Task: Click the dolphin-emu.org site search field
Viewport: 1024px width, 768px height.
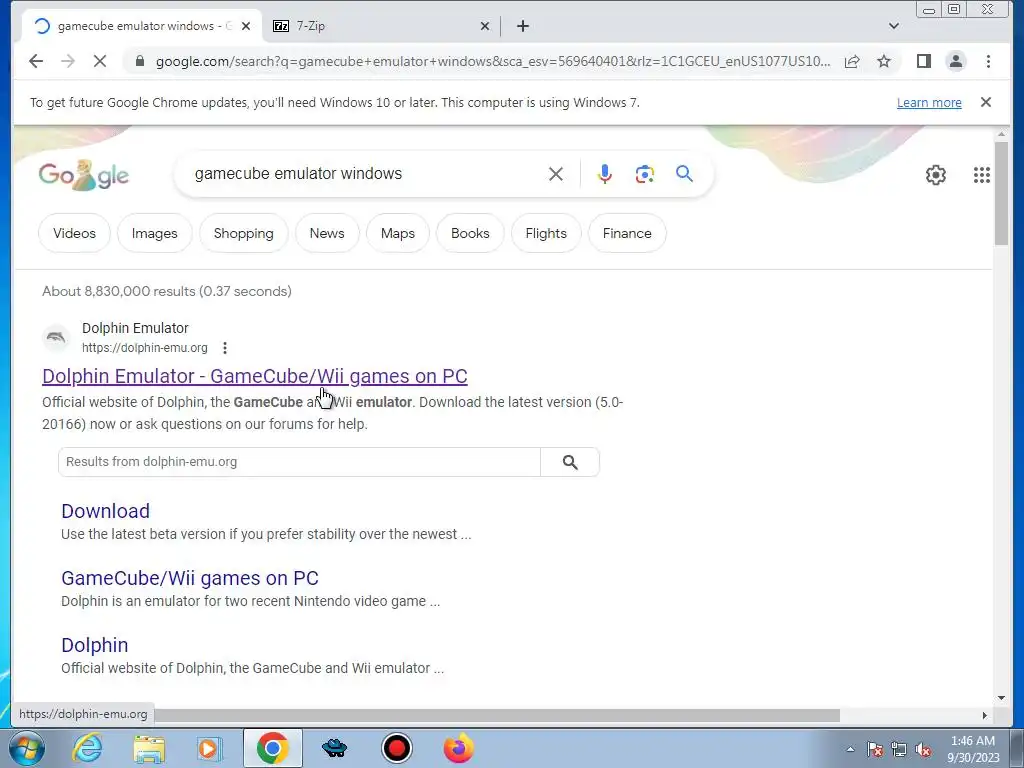Action: [x=299, y=462]
